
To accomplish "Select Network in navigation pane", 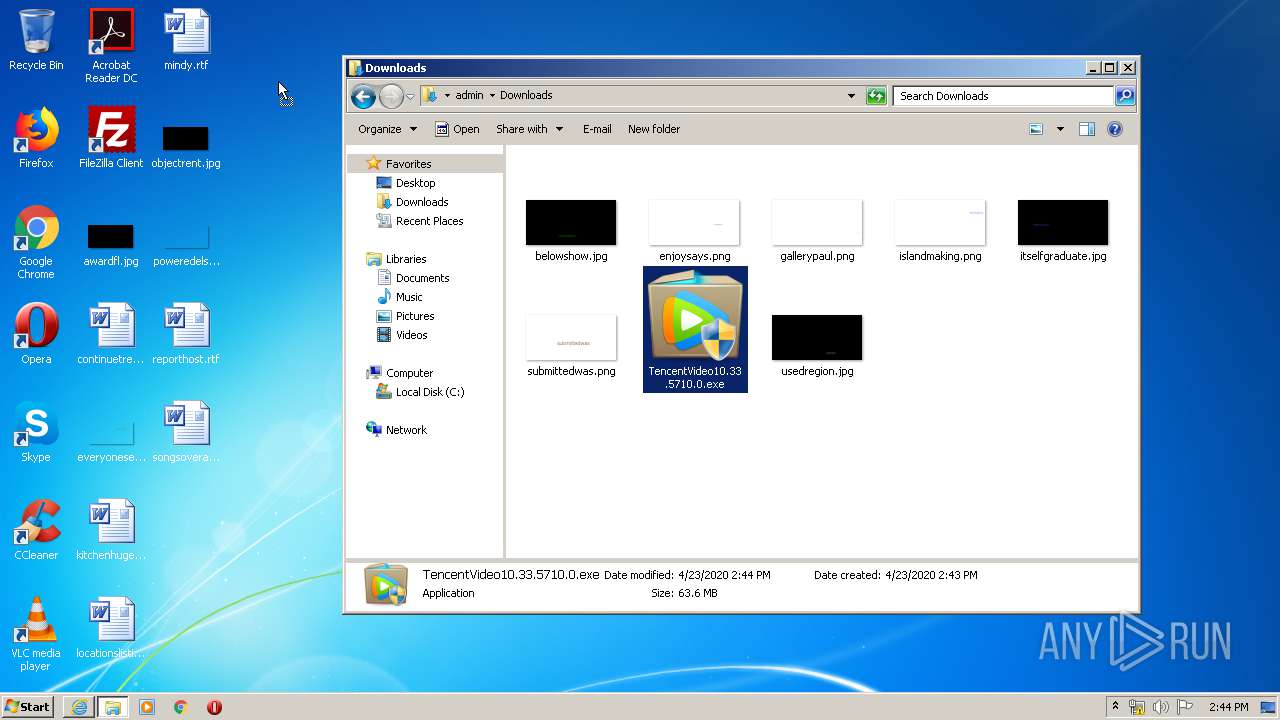I will pyautogui.click(x=396, y=430).
